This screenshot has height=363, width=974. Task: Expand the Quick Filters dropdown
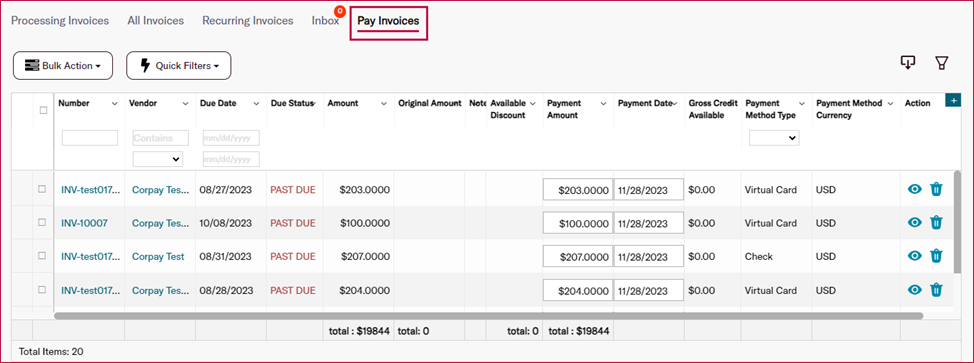pyautogui.click(x=179, y=65)
